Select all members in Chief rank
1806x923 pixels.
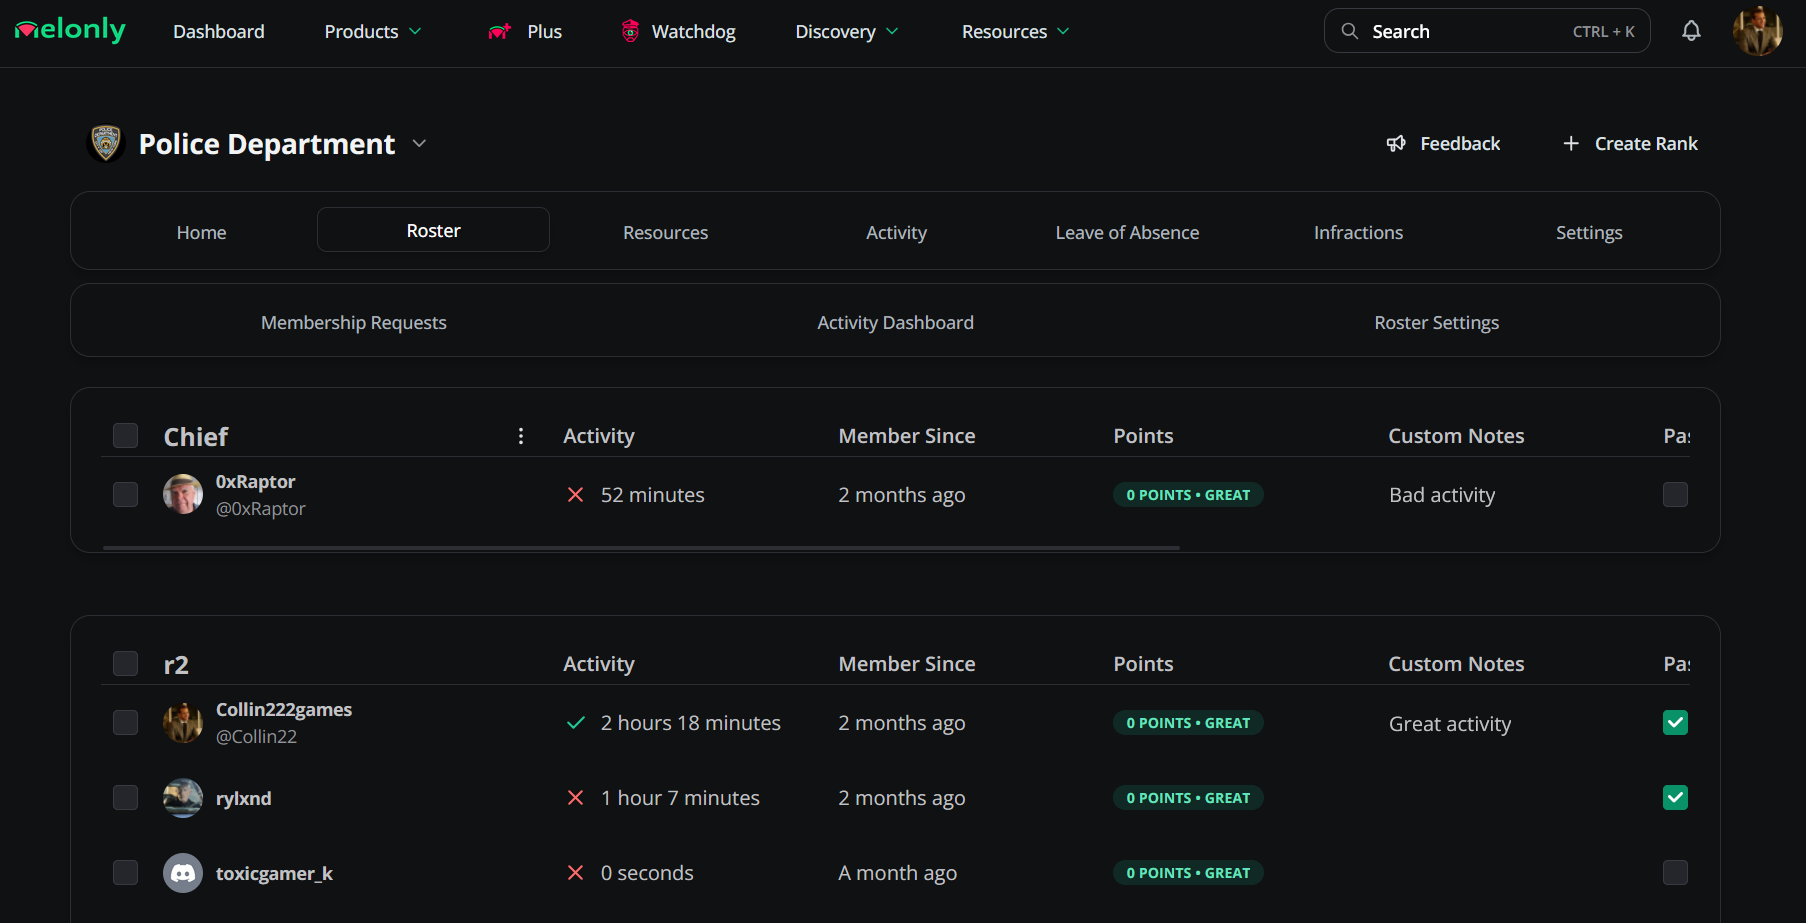click(125, 436)
